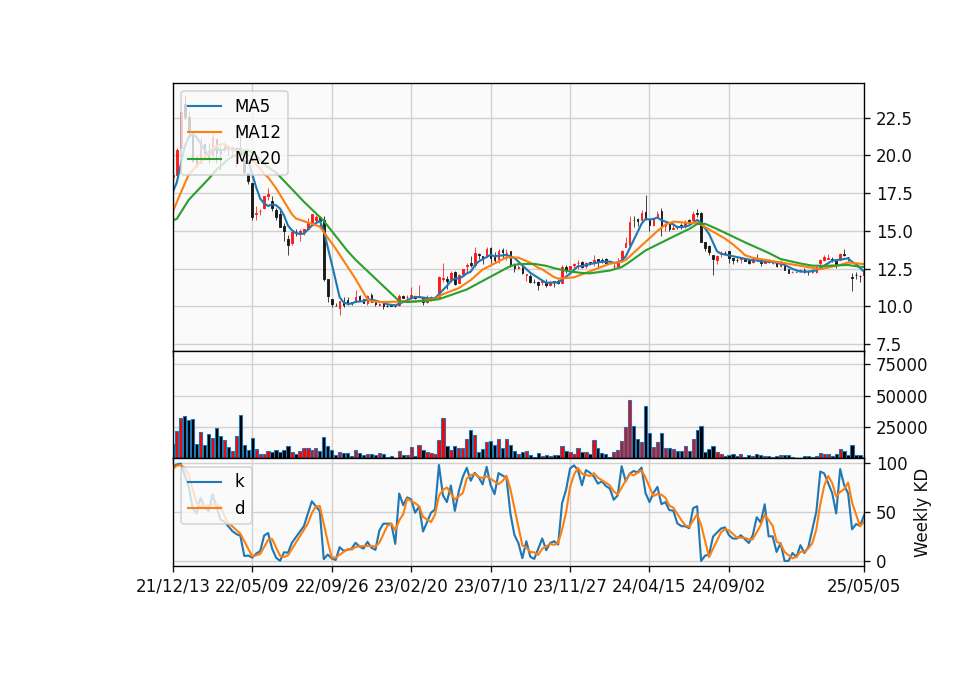
Task: Click the 10.0 price axis label
Action: pos(894,307)
